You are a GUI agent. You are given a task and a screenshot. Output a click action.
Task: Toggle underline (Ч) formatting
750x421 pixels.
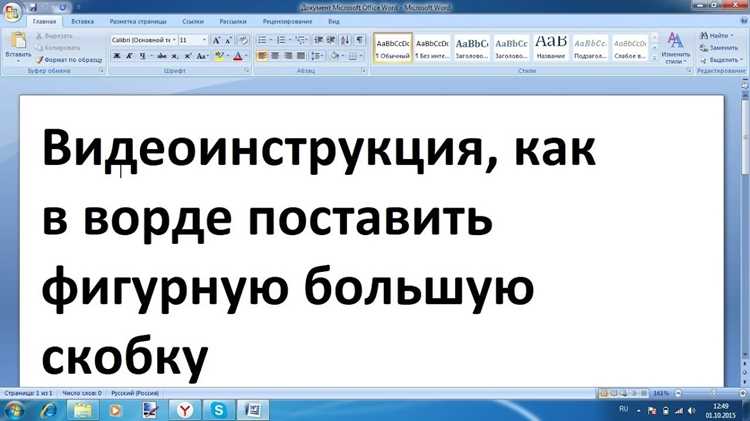tap(142, 56)
